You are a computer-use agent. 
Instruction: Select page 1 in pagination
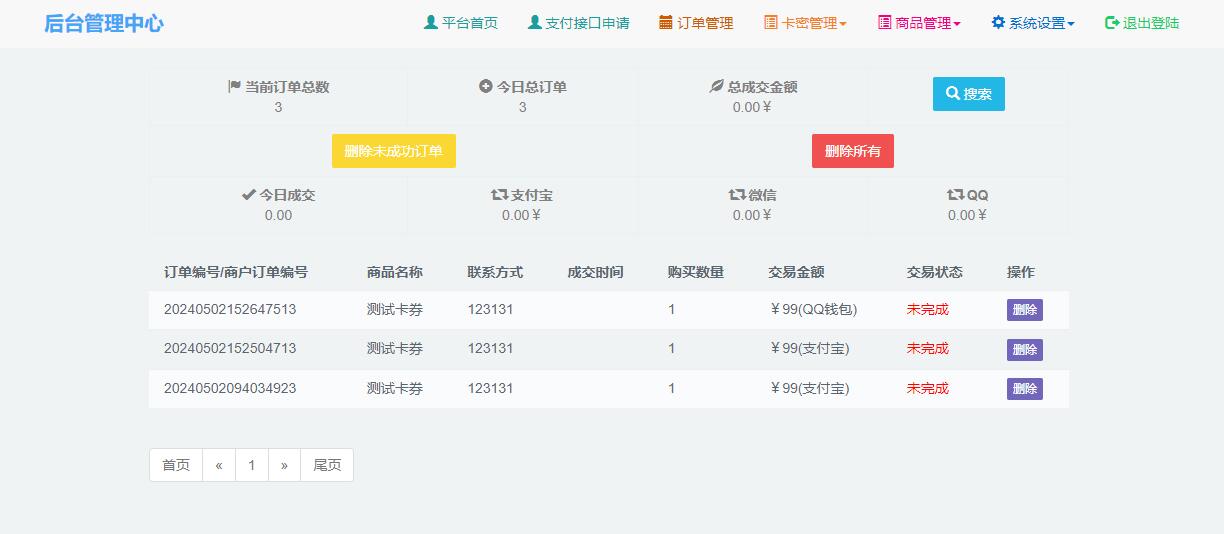[252, 465]
